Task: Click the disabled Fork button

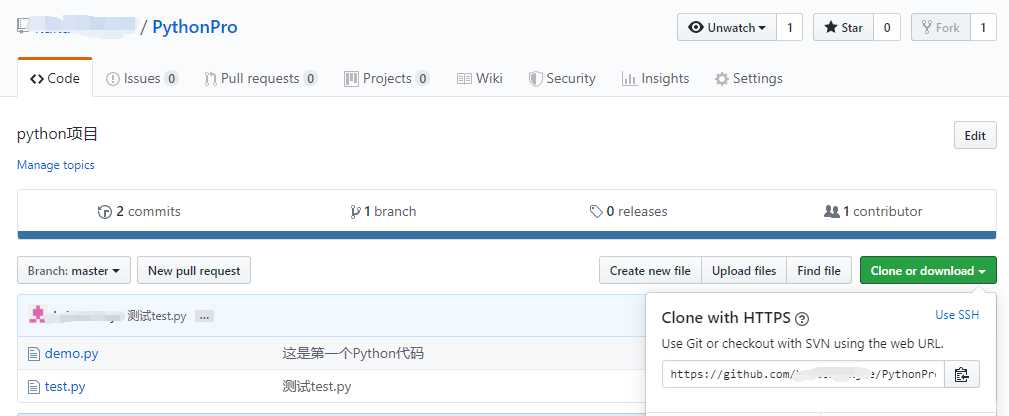Action: [x=940, y=28]
